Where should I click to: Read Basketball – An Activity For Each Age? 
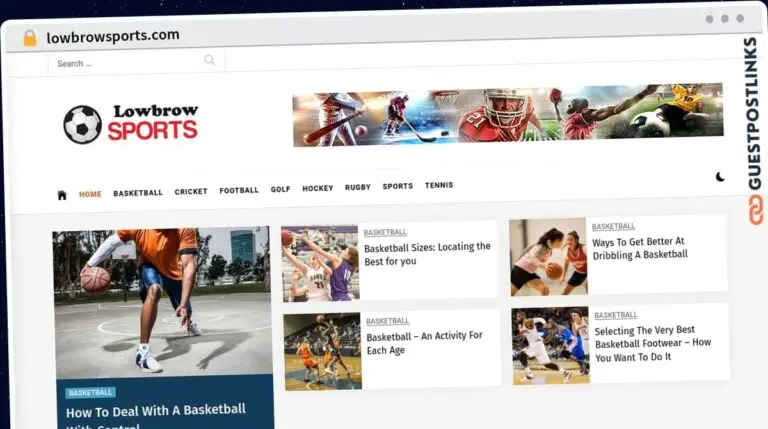pyautogui.click(x=424, y=342)
